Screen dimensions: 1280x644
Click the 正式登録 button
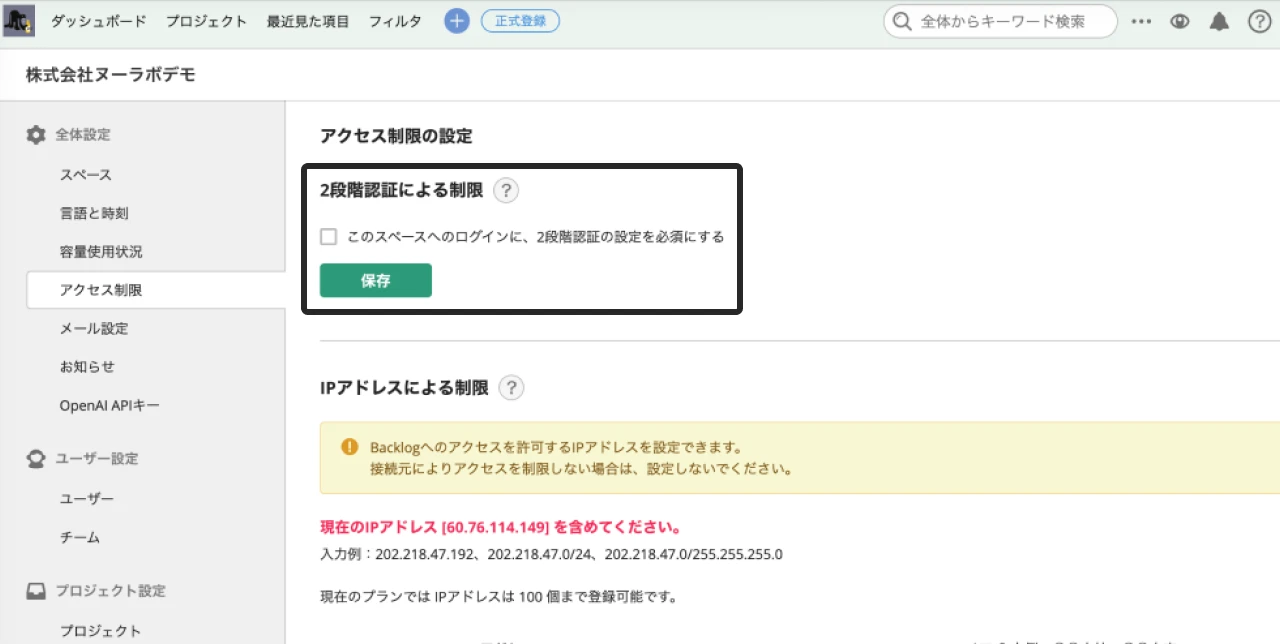point(520,20)
